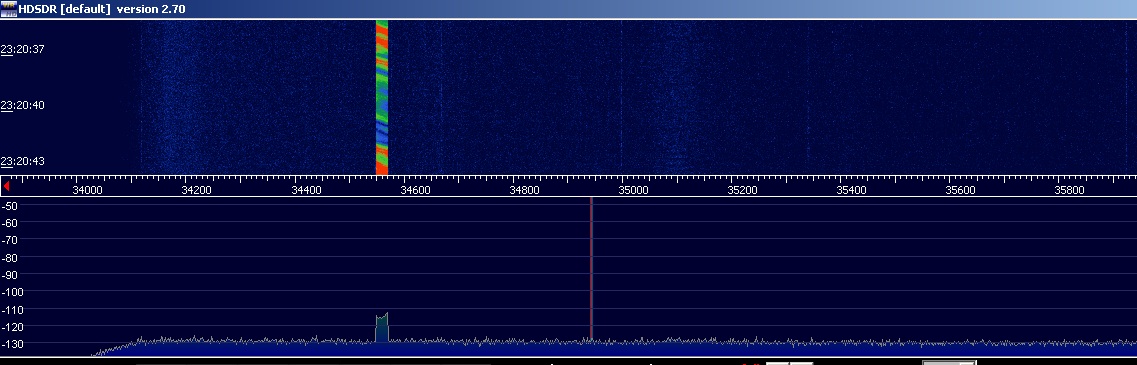Screen dimensions: 1137x365
Task: Click the 35000 frequency scale label
Action: (633, 190)
